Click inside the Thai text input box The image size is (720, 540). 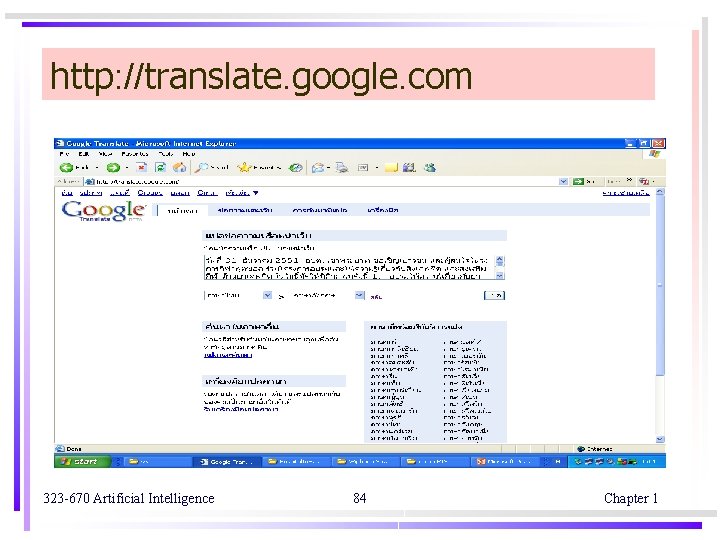click(x=349, y=268)
